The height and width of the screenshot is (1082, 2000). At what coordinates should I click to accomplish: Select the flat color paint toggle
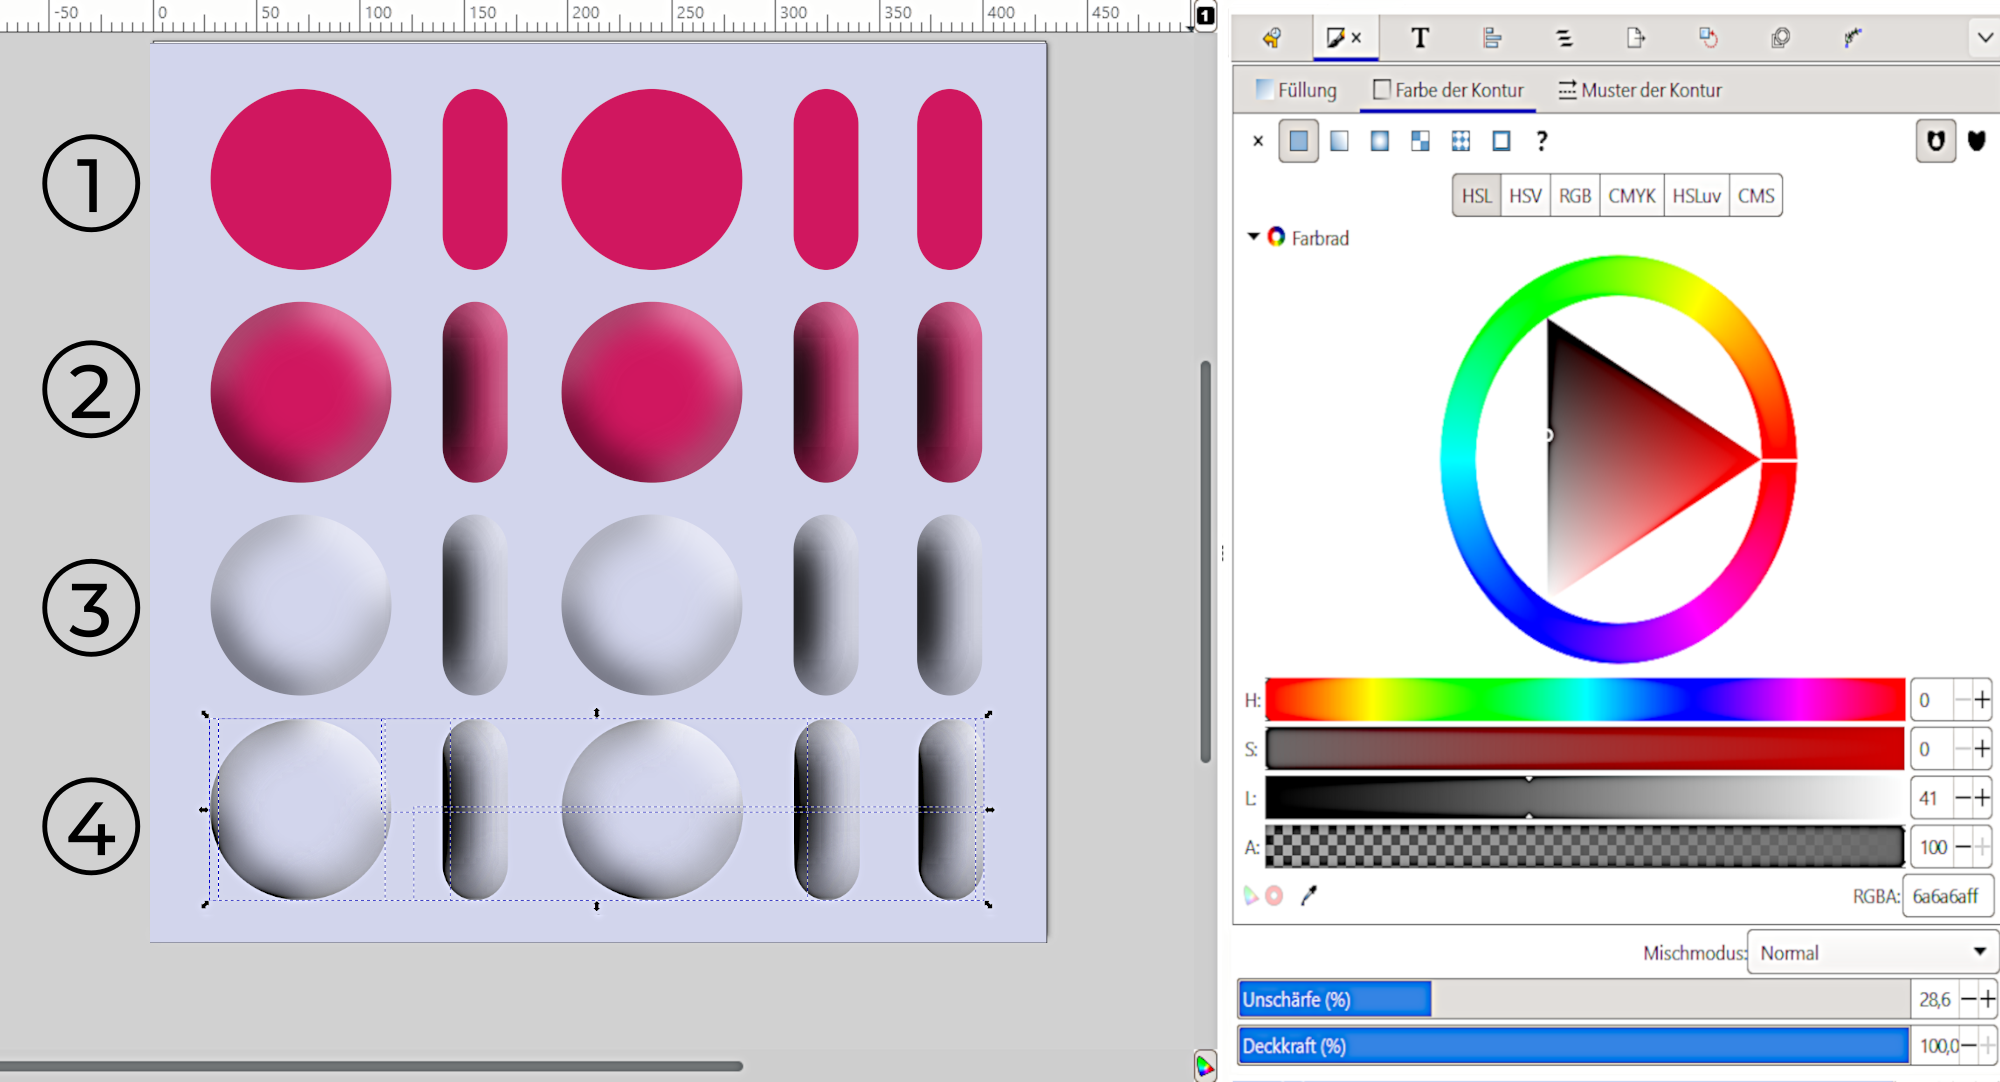[1298, 141]
